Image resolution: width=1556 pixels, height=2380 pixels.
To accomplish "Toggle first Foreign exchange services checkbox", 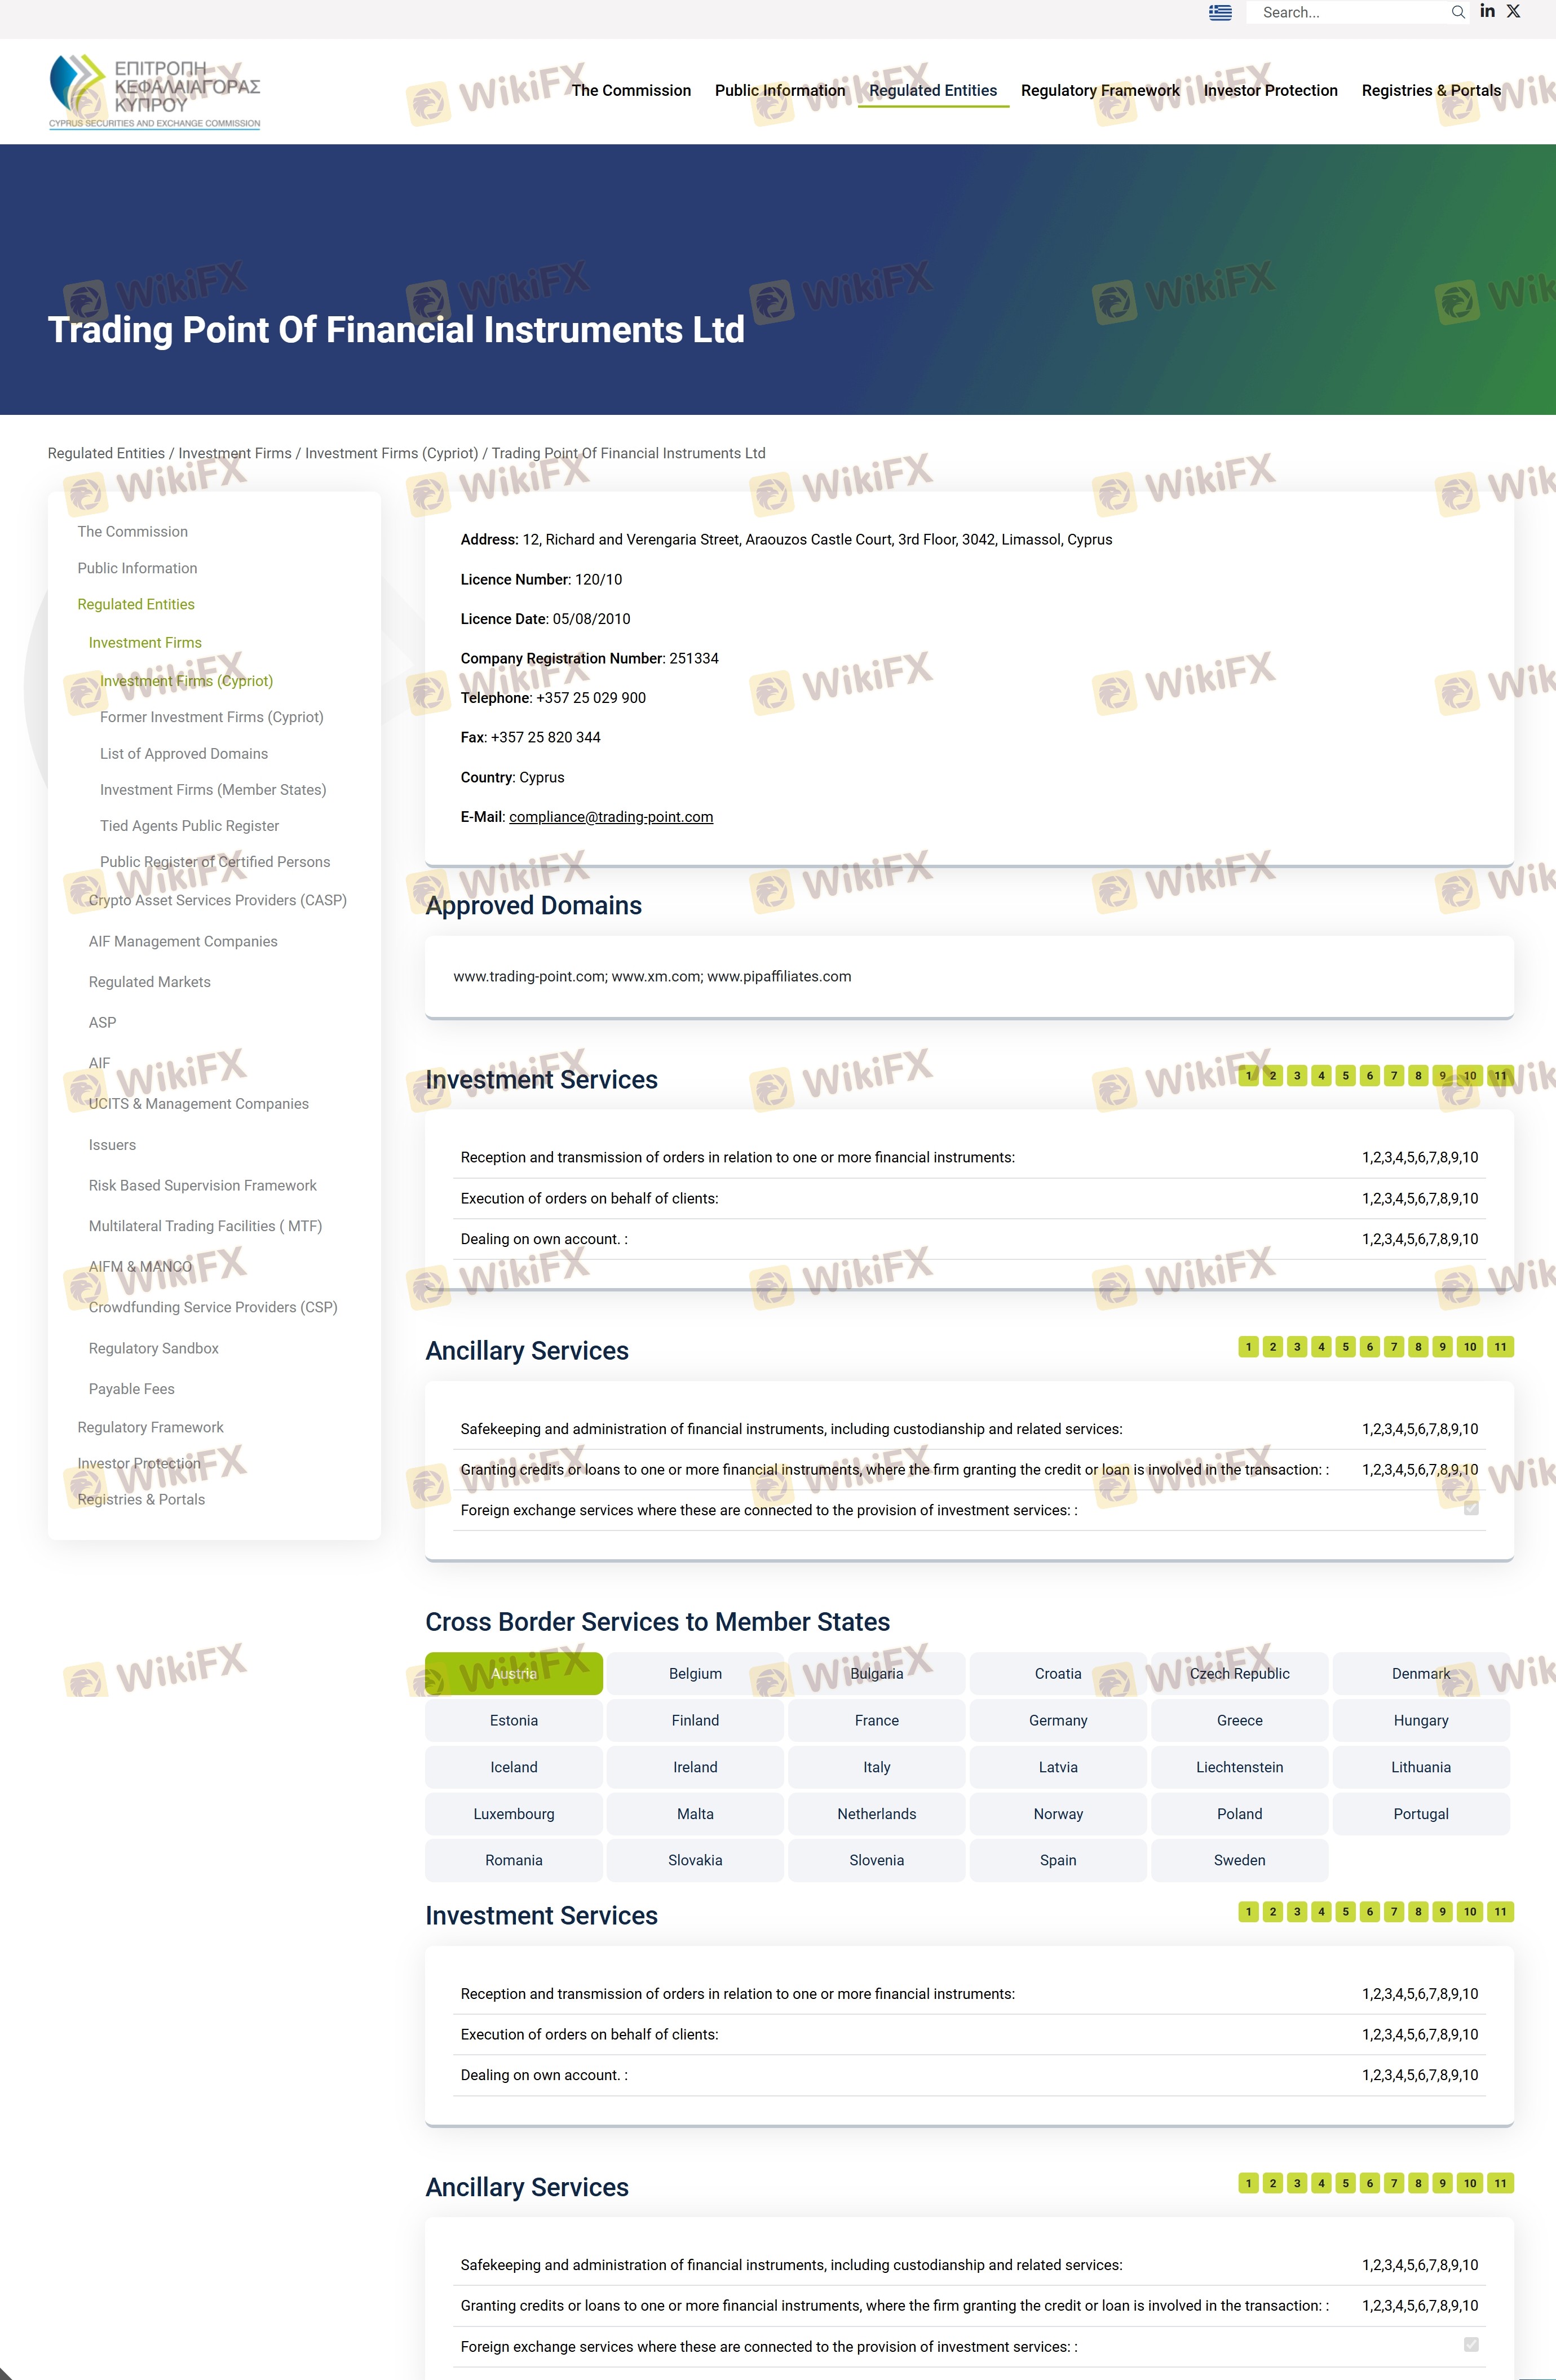I will [x=1471, y=1508].
